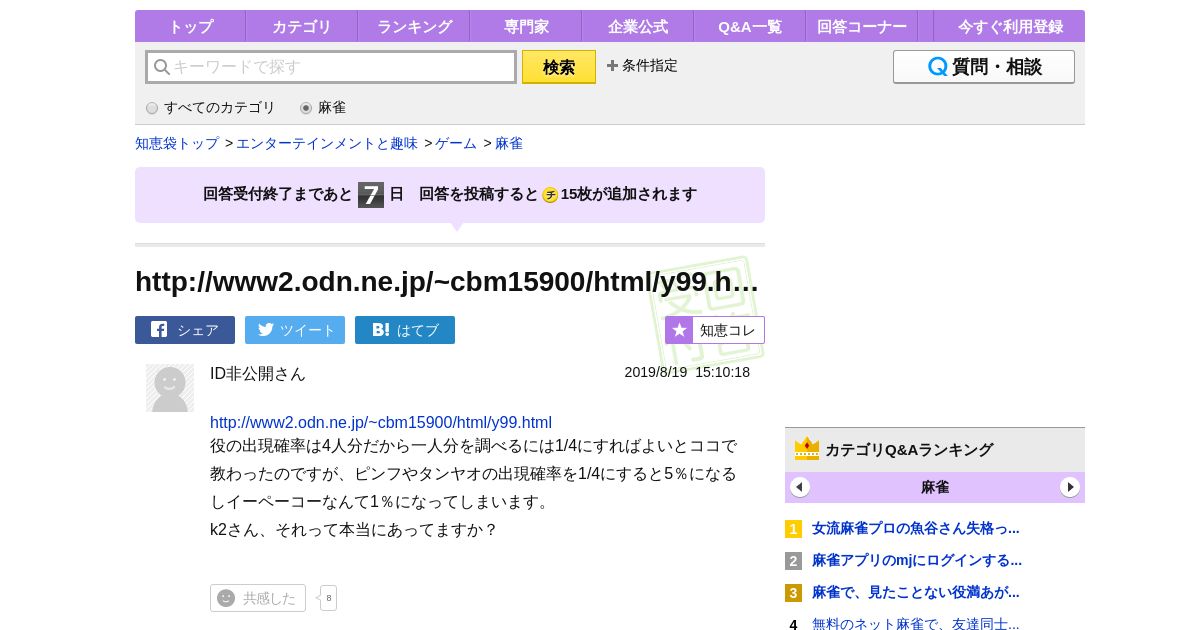This screenshot has width=1200, height=630.
Task: Open the 質問・相談 button
Action: pyautogui.click(x=984, y=67)
